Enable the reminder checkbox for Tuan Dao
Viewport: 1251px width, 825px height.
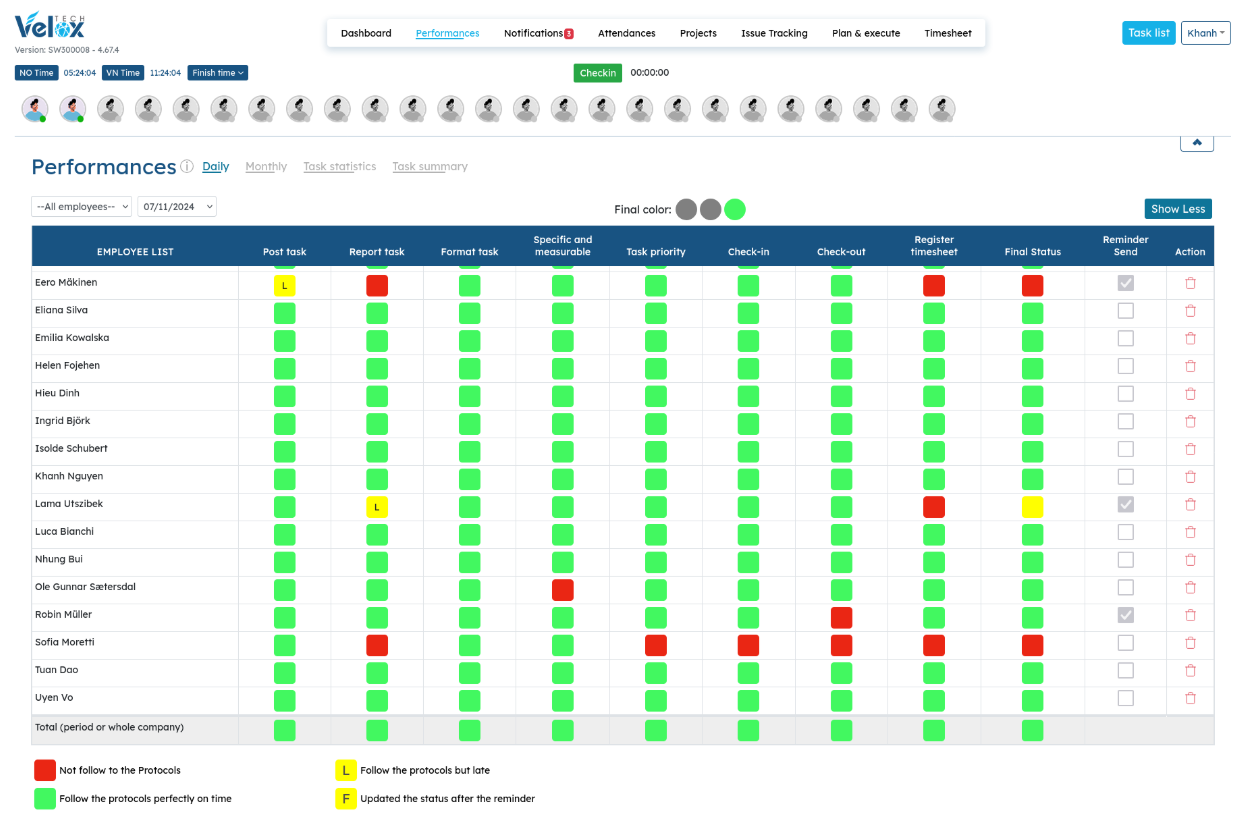(1126, 670)
